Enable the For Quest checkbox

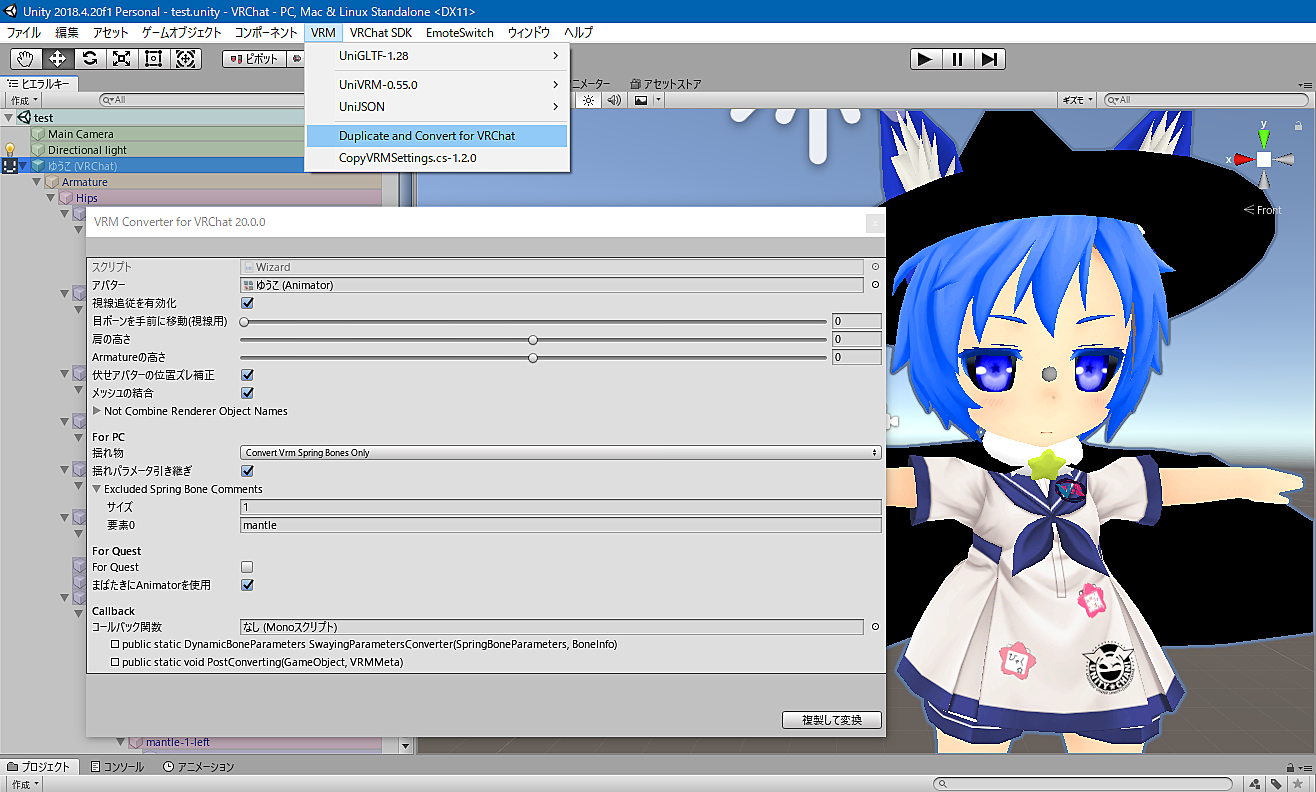(247, 567)
